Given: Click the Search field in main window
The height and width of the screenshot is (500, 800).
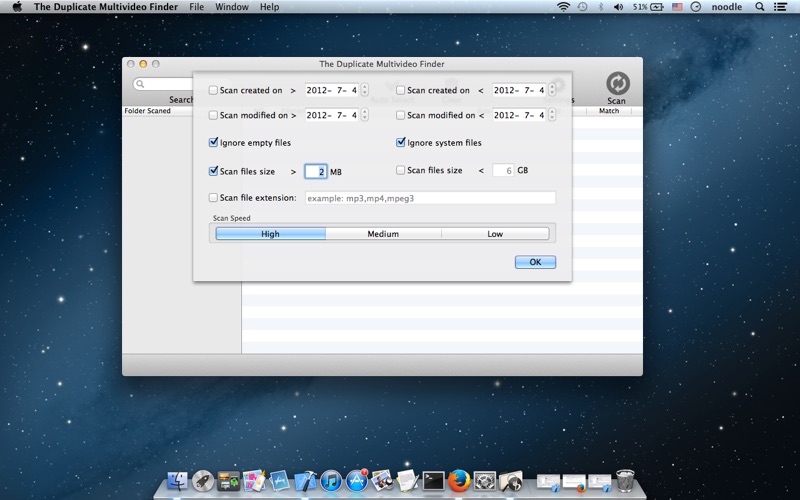Looking at the screenshot, I should coord(163,84).
